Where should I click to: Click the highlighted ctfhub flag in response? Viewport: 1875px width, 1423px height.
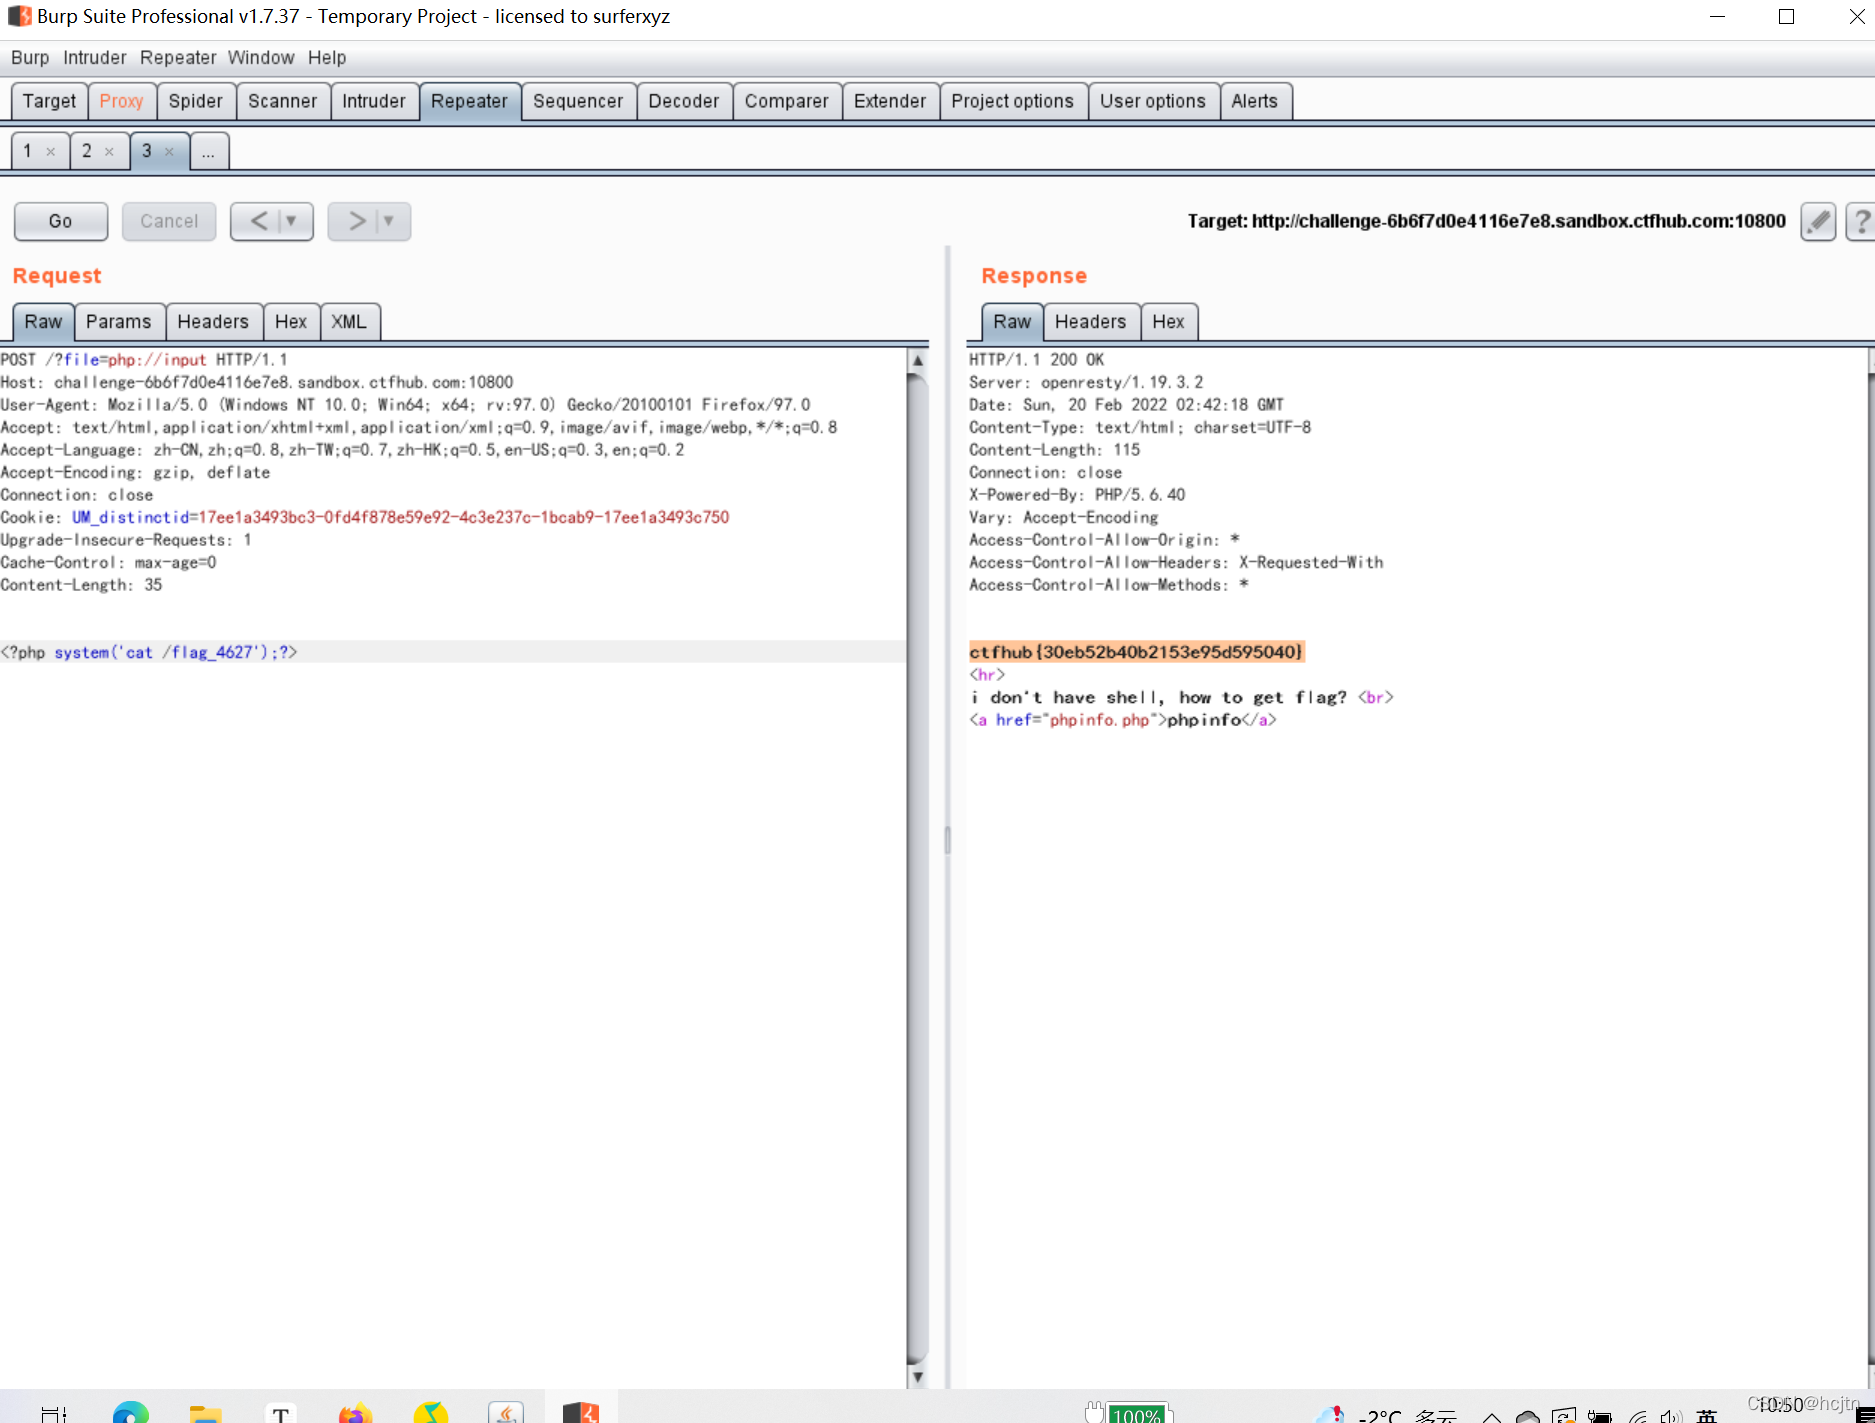1136,652
